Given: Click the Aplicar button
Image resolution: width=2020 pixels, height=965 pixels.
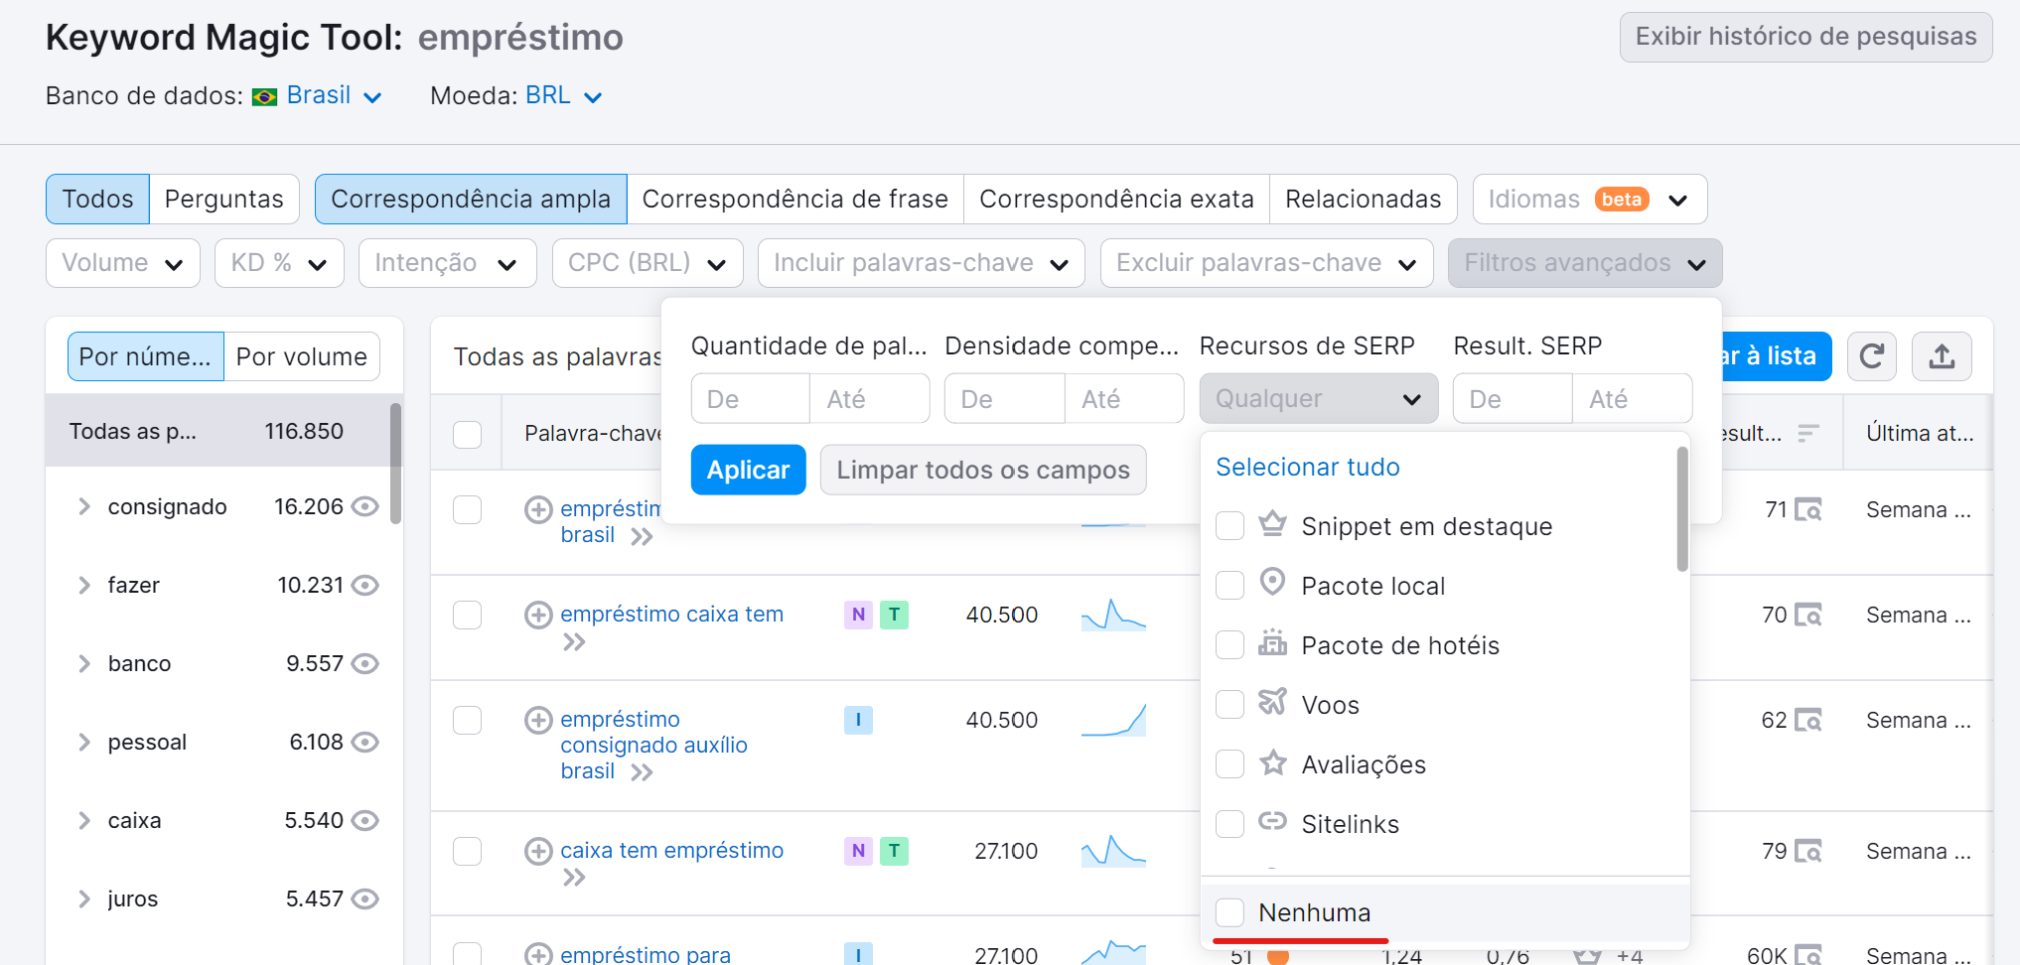Looking at the screenshot, I should (x=748, y=470).
